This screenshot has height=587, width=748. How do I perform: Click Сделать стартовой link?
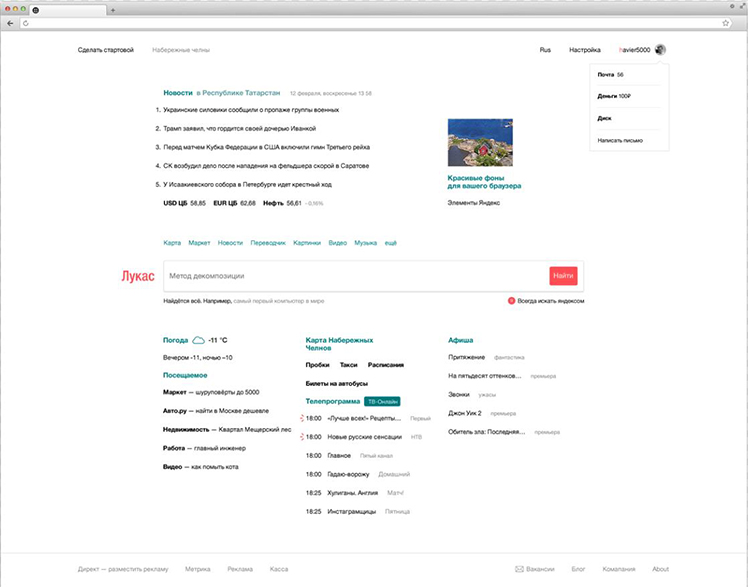click(106, 50)
